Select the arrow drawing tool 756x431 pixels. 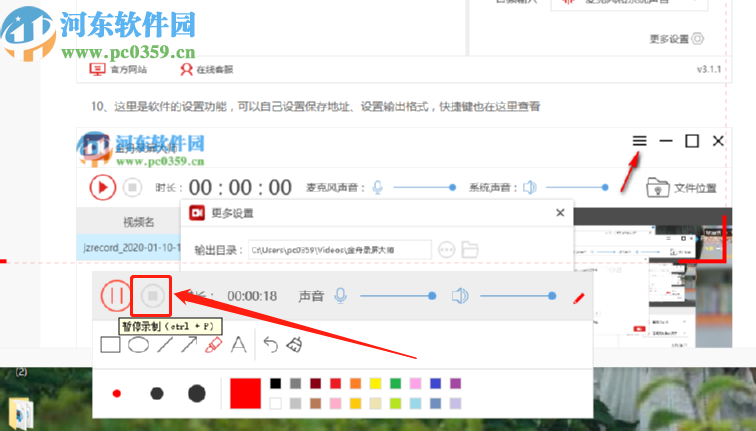(189, 345)
